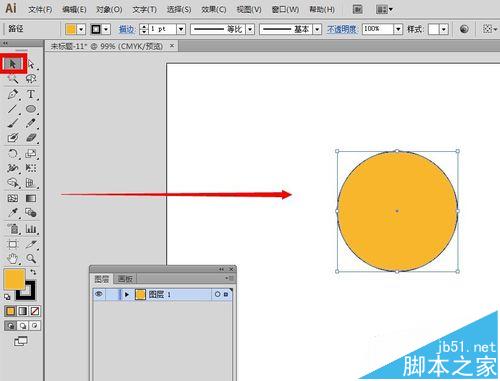This screenshot has width=500, height=381.
Task: Select the Paintbrush tool
Action: coord(13,123)
